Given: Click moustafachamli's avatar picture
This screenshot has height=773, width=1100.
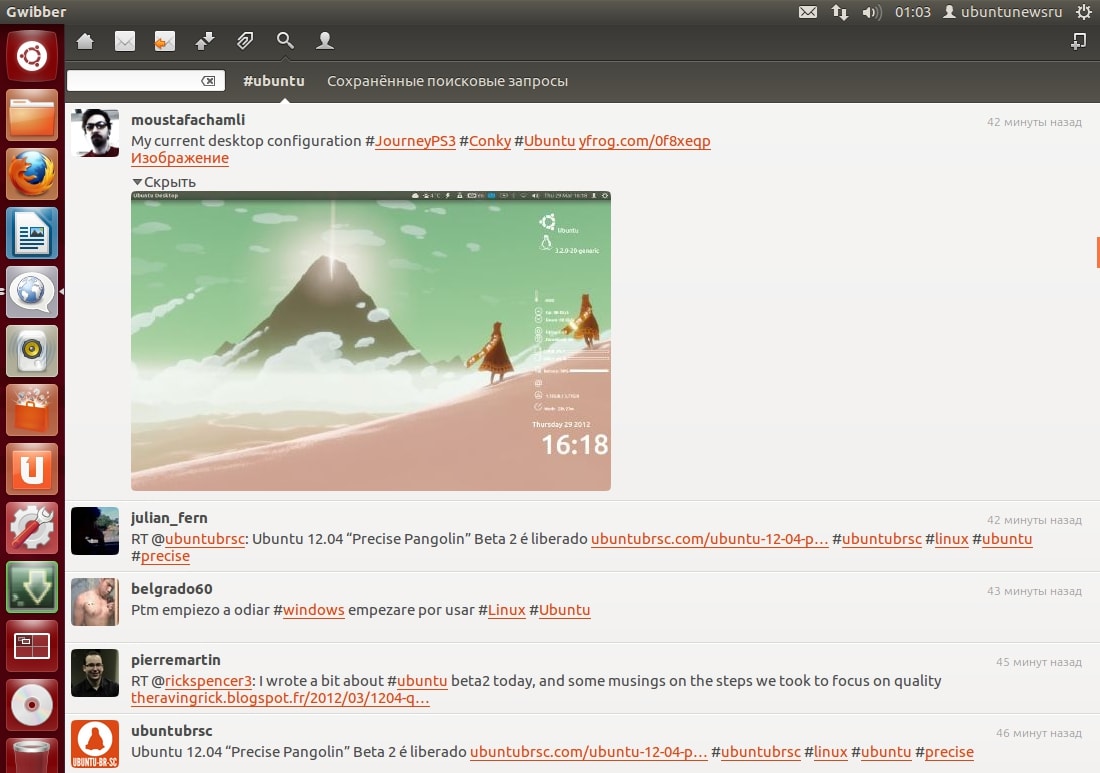Looking at the screenshot, I should [x=95, y=133].
